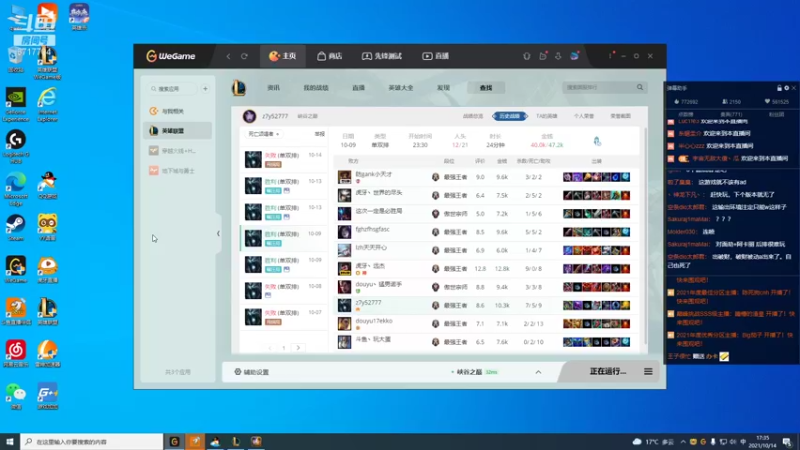The image size is (800, 450).
Task: Expand the server panel up chevron
Action: click(x=538, y=372)
